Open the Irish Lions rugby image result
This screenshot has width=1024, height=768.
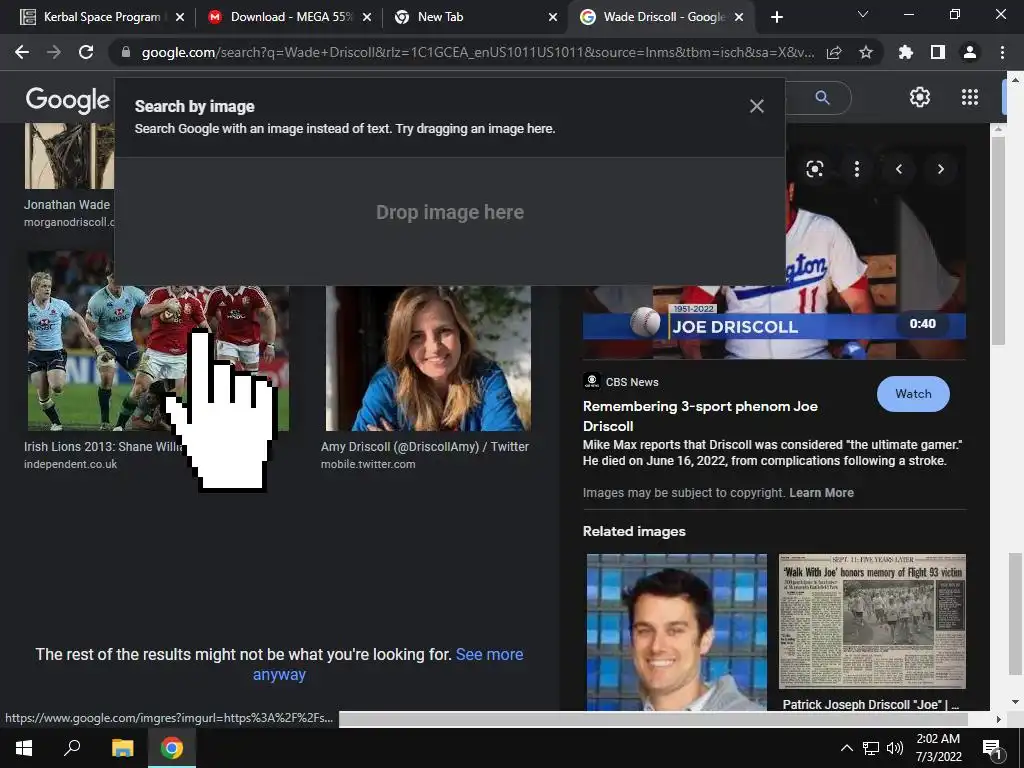pos(158,342)
